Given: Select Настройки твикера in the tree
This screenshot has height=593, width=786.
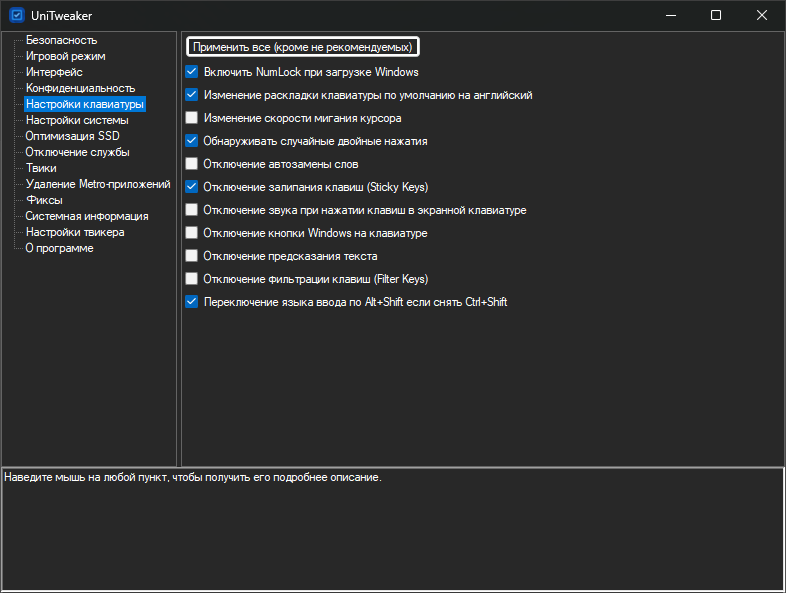Looking at the screenshot, I should (75, 232).
